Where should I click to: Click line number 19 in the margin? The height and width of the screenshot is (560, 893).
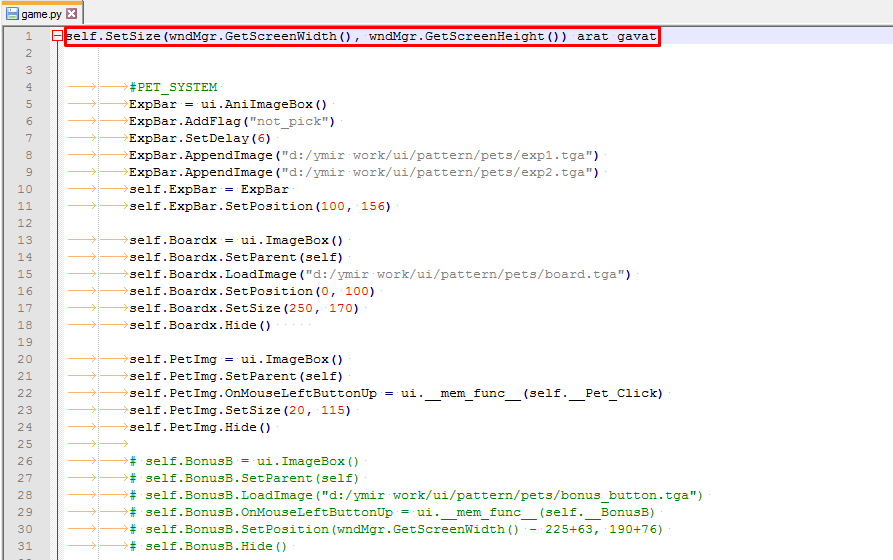[25, 342]
